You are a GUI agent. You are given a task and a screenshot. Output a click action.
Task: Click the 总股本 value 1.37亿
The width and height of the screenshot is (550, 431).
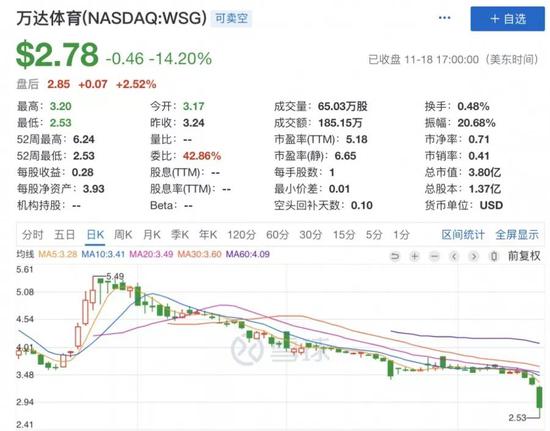[x=485, y=189]
